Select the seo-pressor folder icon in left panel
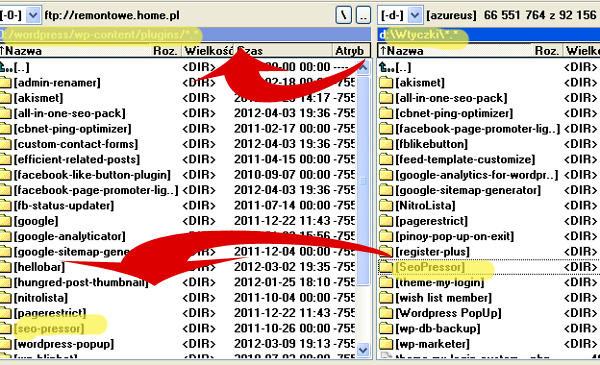The width and height of the screenshot is (600, 365). [x=5, y=328]
